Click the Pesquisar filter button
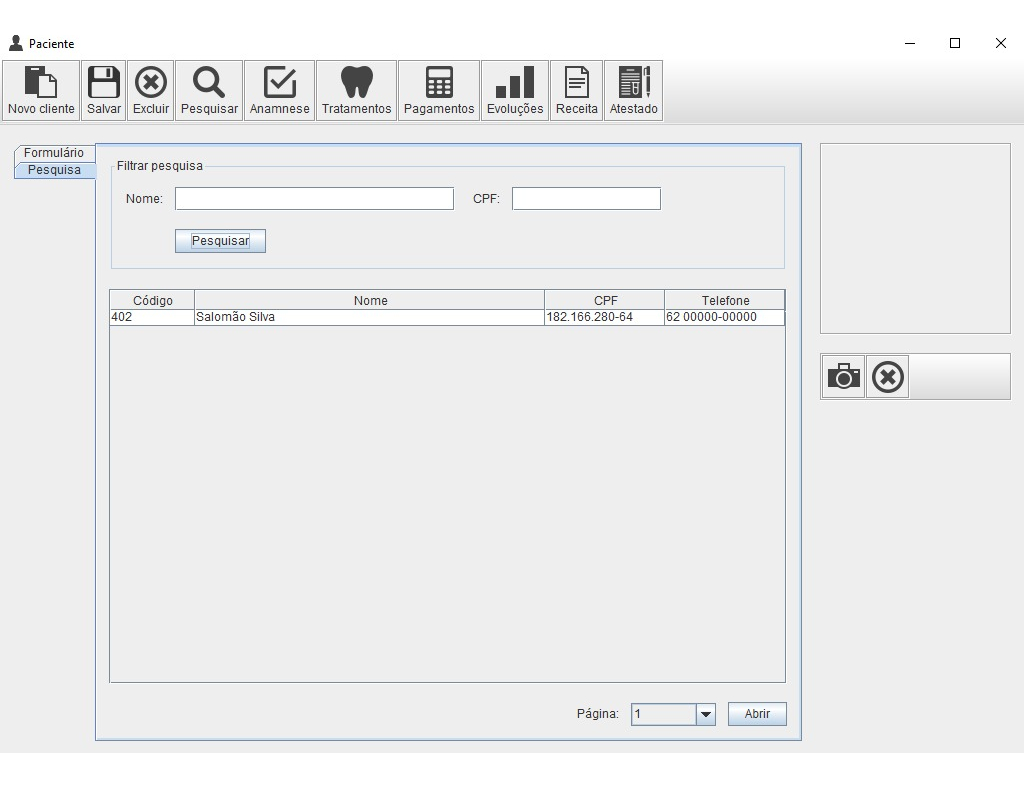Screen dimensions: 1024x788 click(x=220, y=241)
